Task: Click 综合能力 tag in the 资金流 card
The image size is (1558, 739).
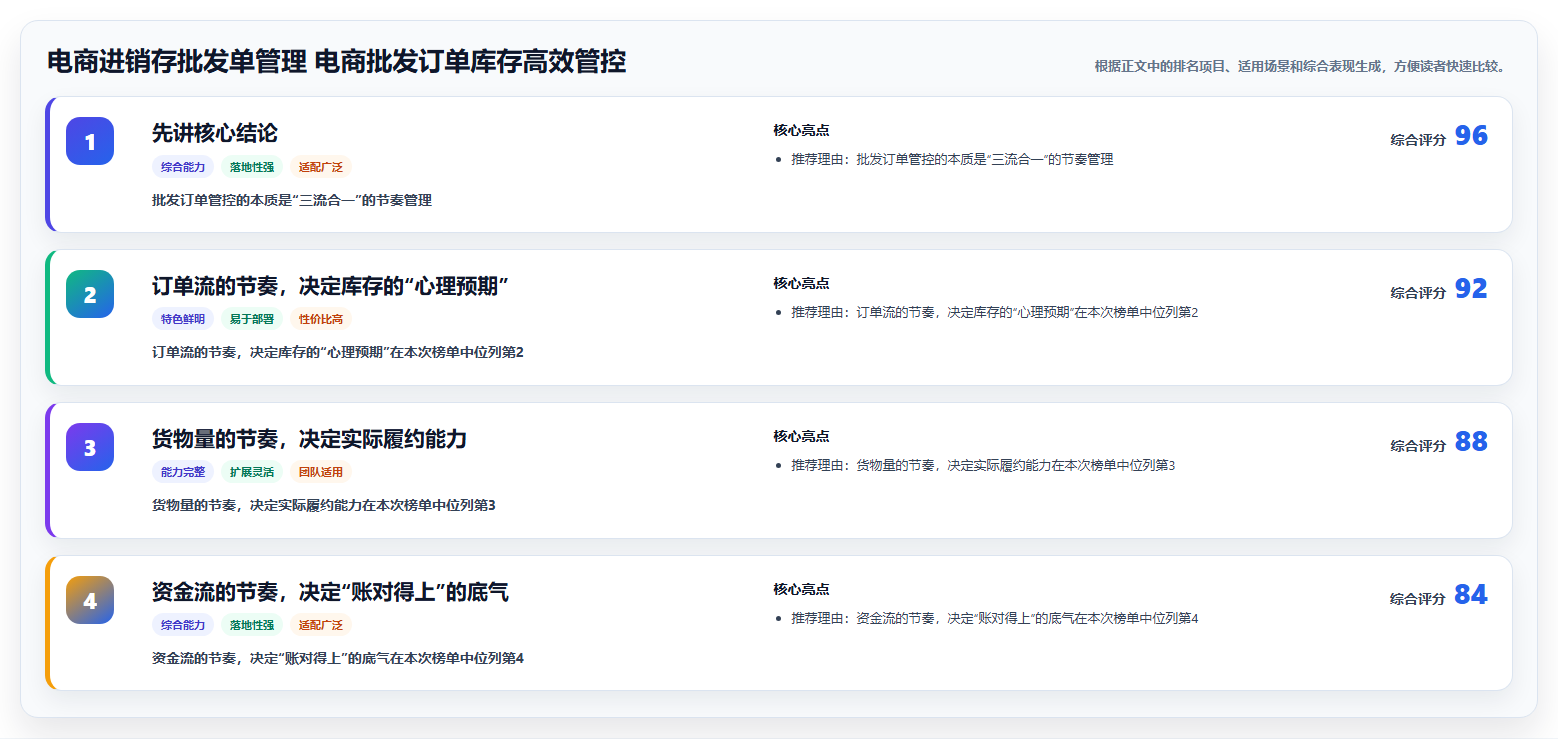Action: (x=183, y=625)
